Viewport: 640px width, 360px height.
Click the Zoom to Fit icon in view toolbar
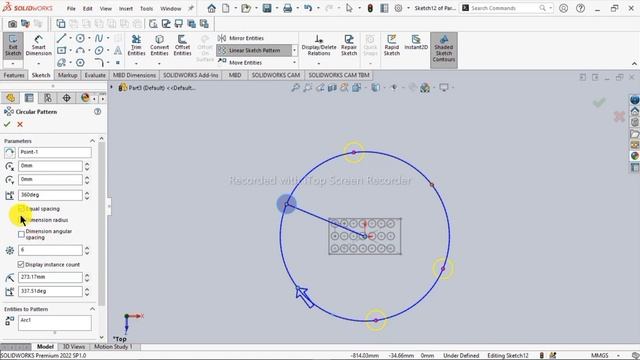(x=296, y=87)
